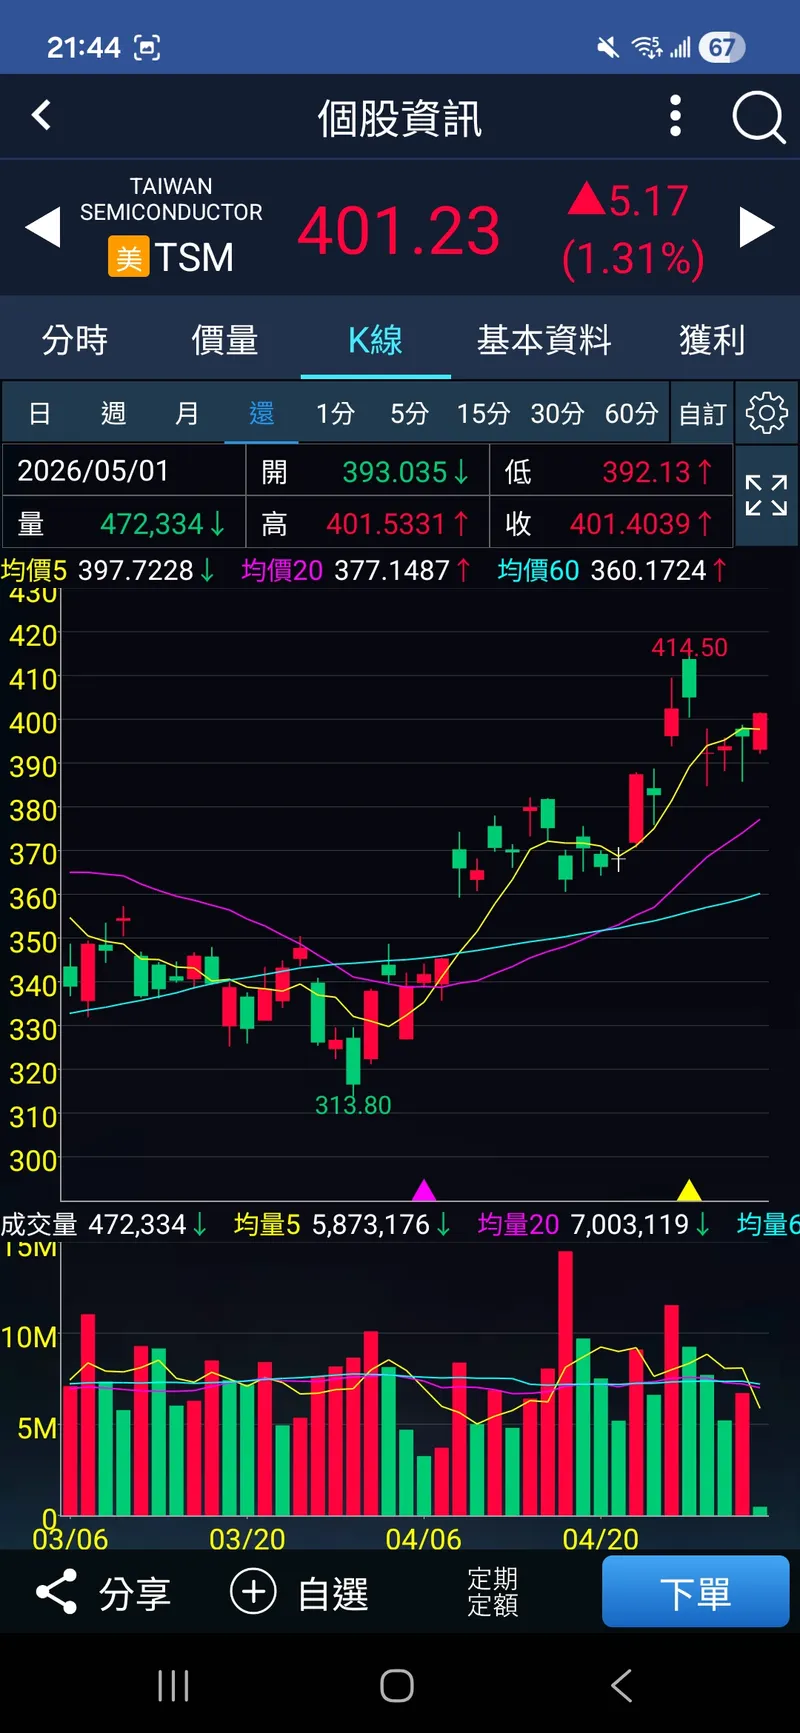Switch to 分時 tab

pyautogui.click(x=75, y=340)
